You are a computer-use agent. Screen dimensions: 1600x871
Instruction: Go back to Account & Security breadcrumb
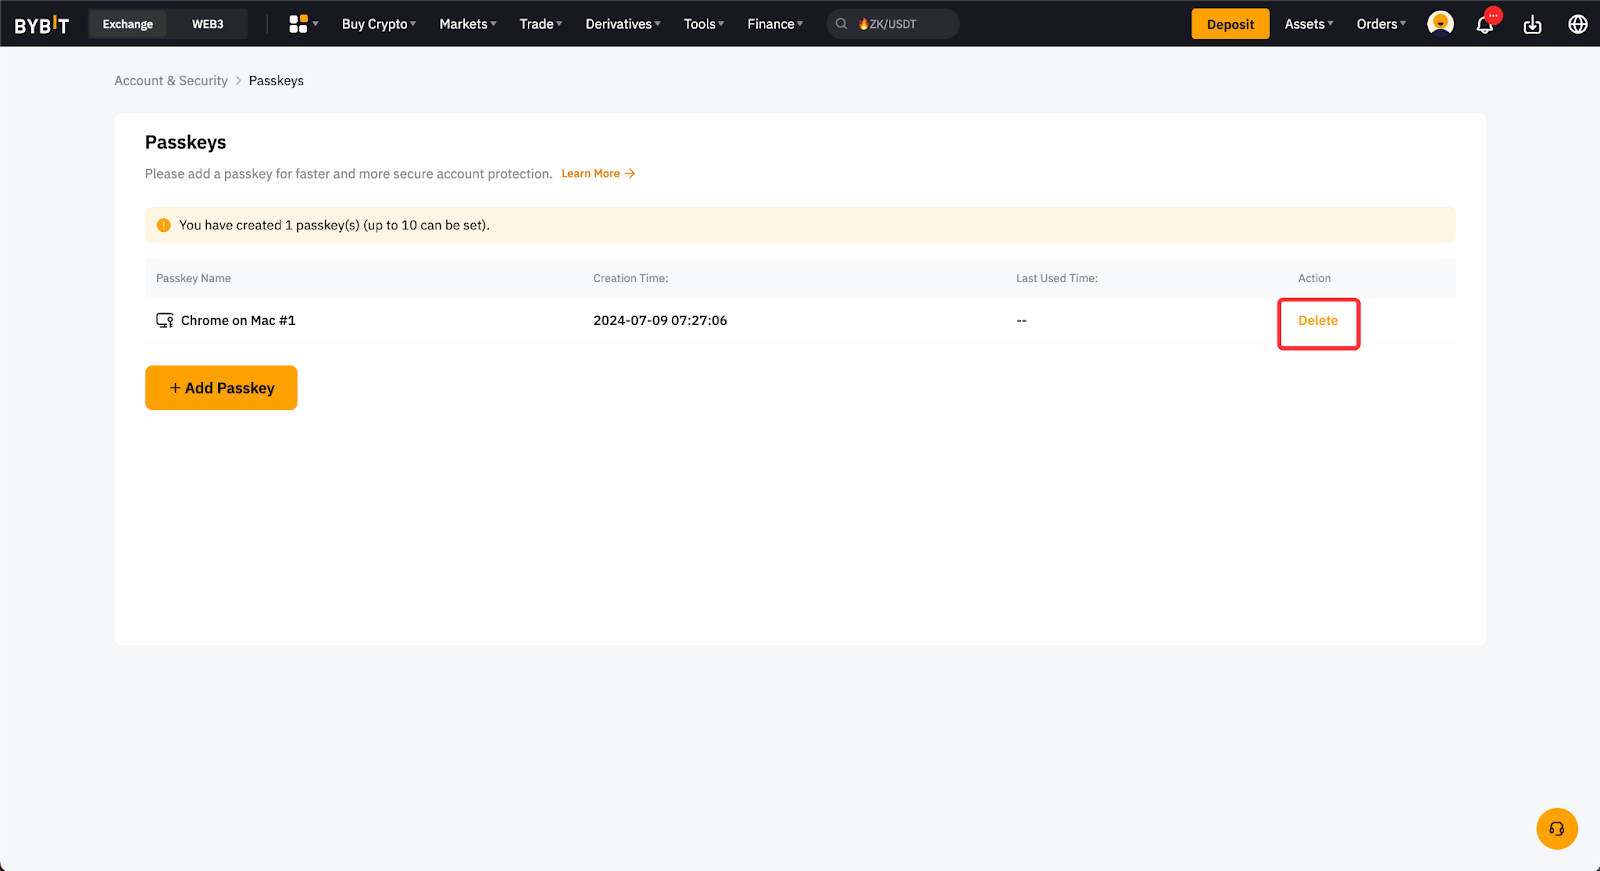(x=171, y=81)
